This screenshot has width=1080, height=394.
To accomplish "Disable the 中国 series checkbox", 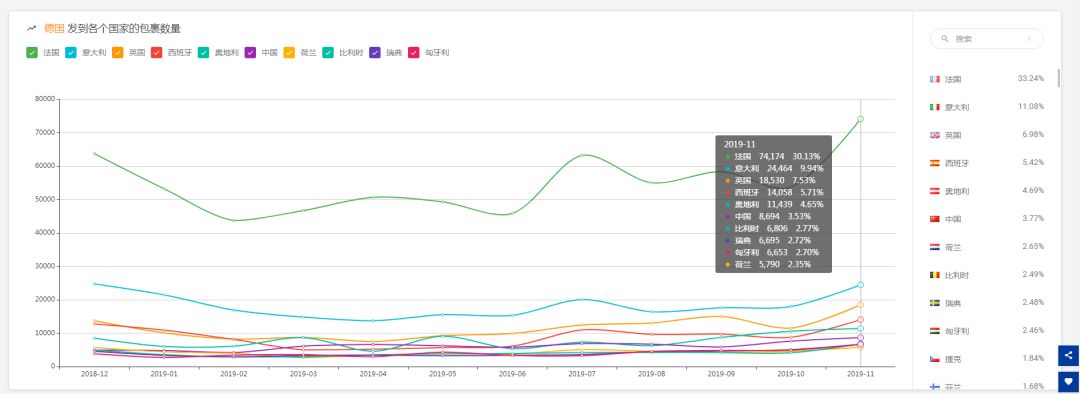I will [x=251, y=52].
